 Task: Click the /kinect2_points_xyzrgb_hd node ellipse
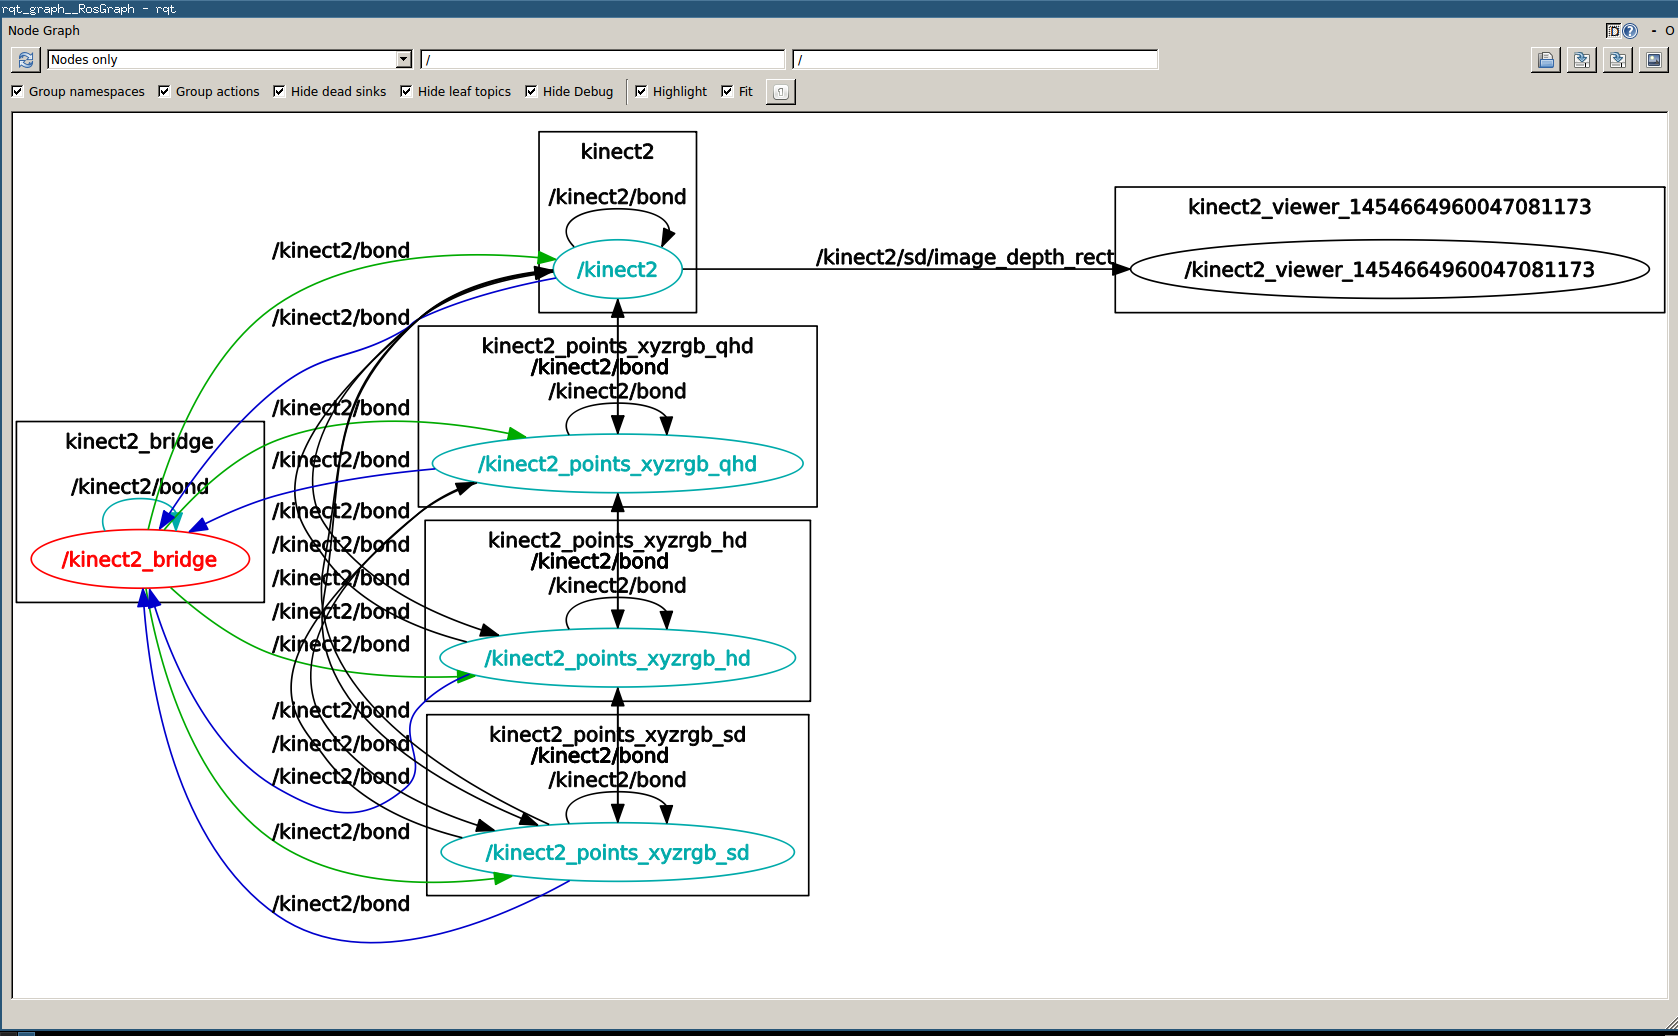click(x=617, y=658)
